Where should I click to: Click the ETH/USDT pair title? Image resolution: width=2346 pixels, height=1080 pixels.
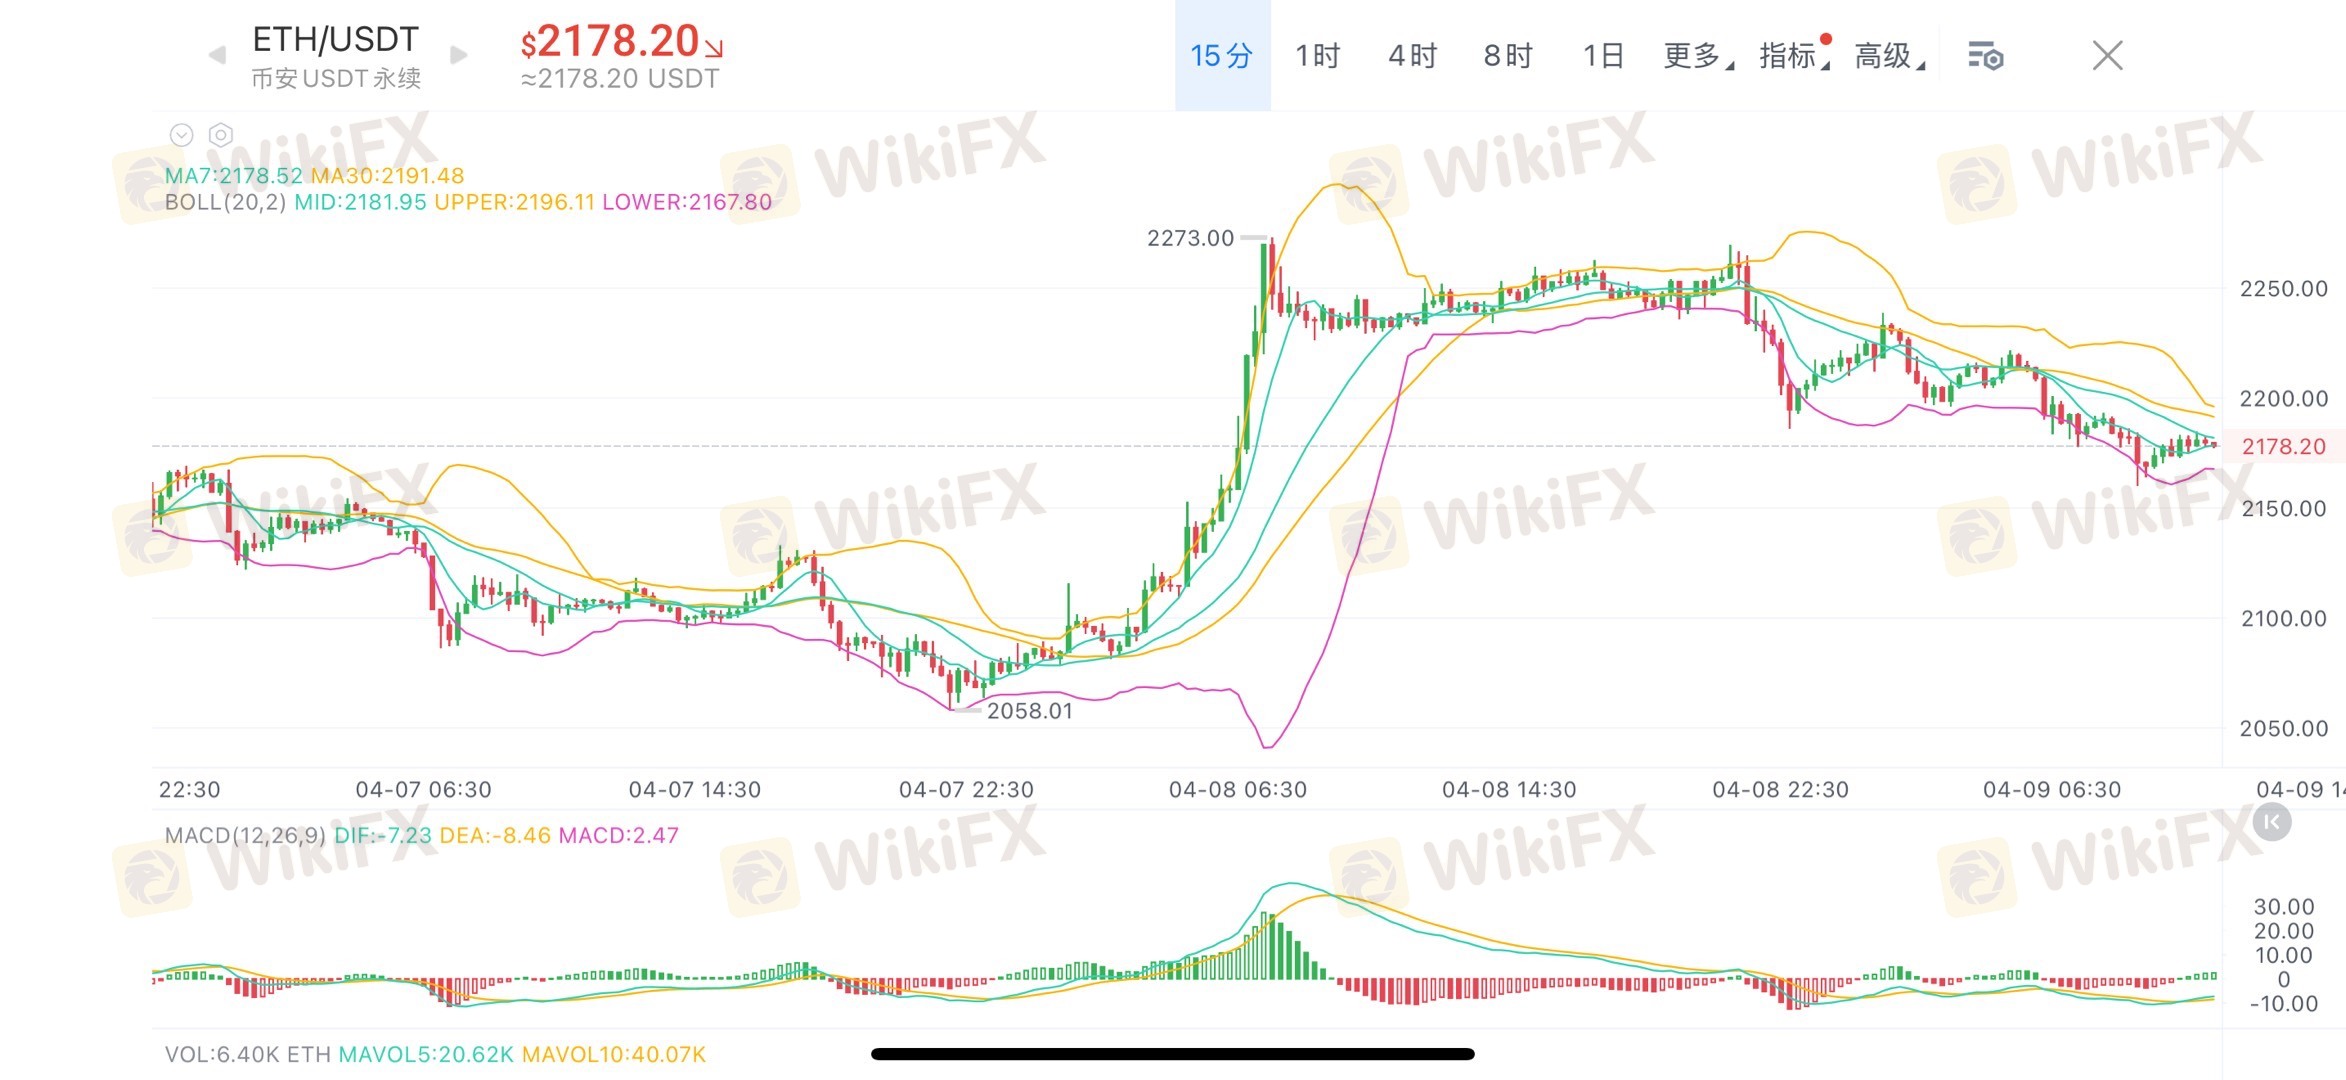tap(335, 40)
